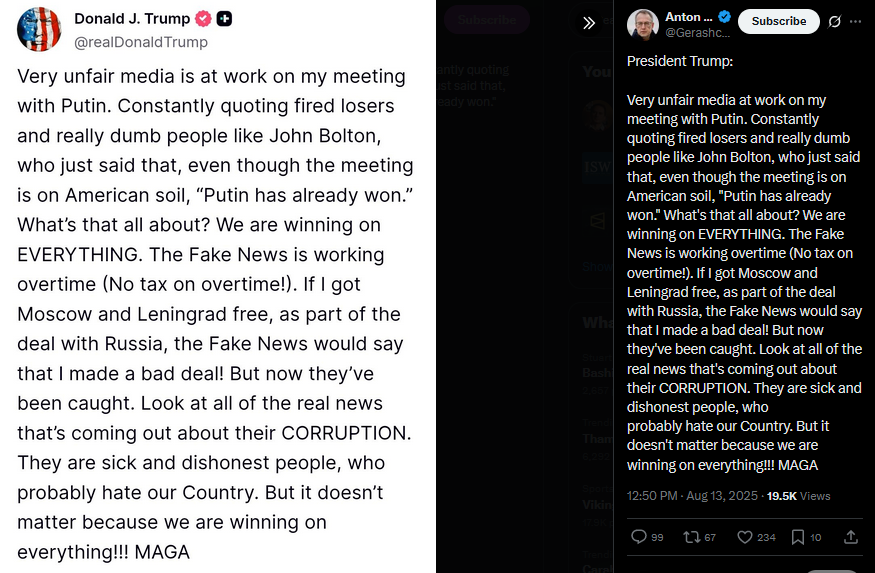The height and width of the screenshot is (573, 875).
Task: Click the black plus badge beside Trump's name
Action: pos(225,19)
